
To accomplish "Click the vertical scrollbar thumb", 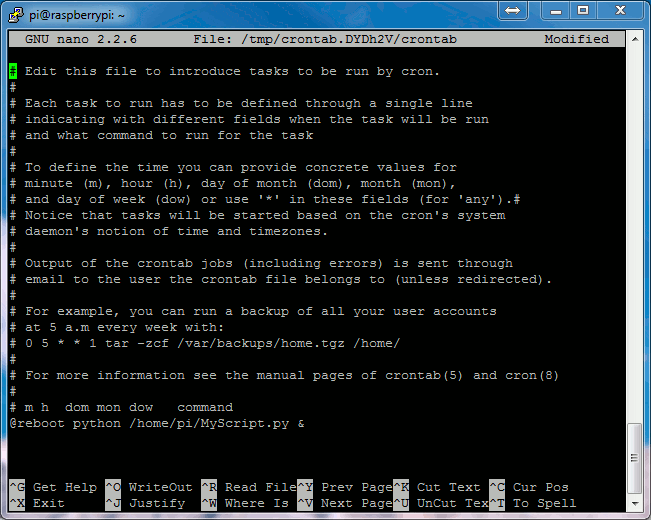I will (634, 458).
